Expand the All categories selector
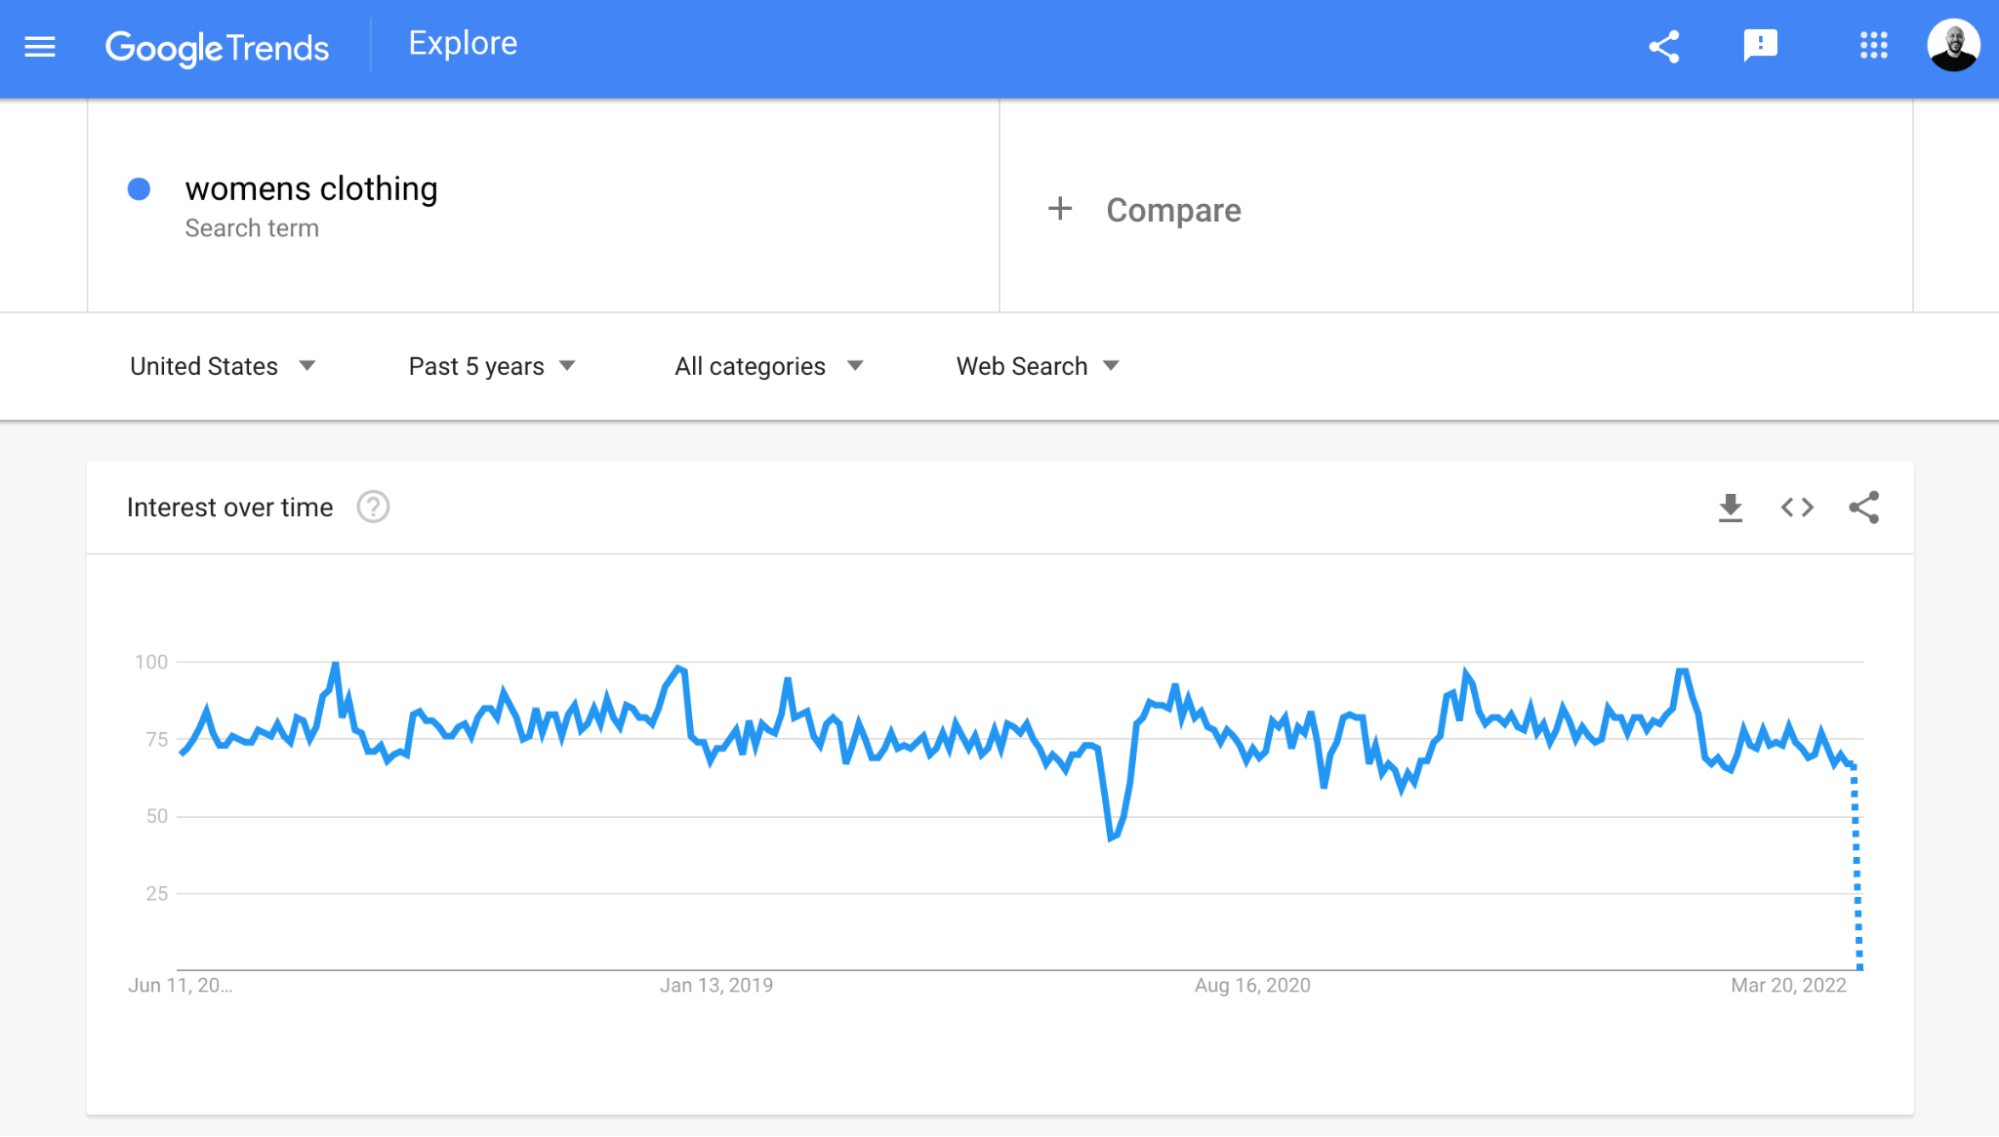The width and height of the screenshot is (1999, 1137). point(767,366)
